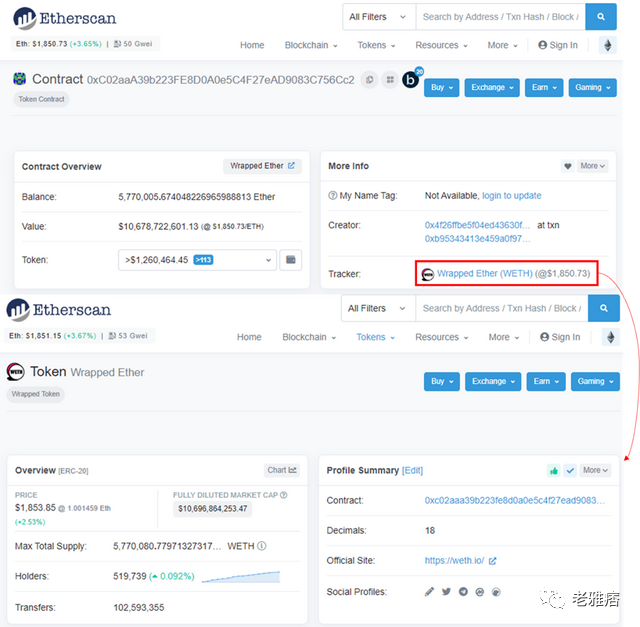Open More menu in Token page navigation

(x=504, y=337)
